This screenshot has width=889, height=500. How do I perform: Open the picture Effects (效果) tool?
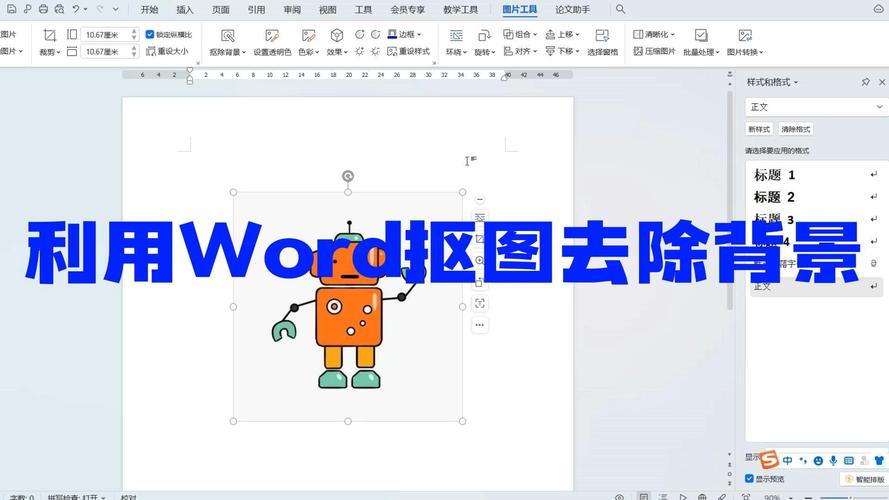coord(337,43)
